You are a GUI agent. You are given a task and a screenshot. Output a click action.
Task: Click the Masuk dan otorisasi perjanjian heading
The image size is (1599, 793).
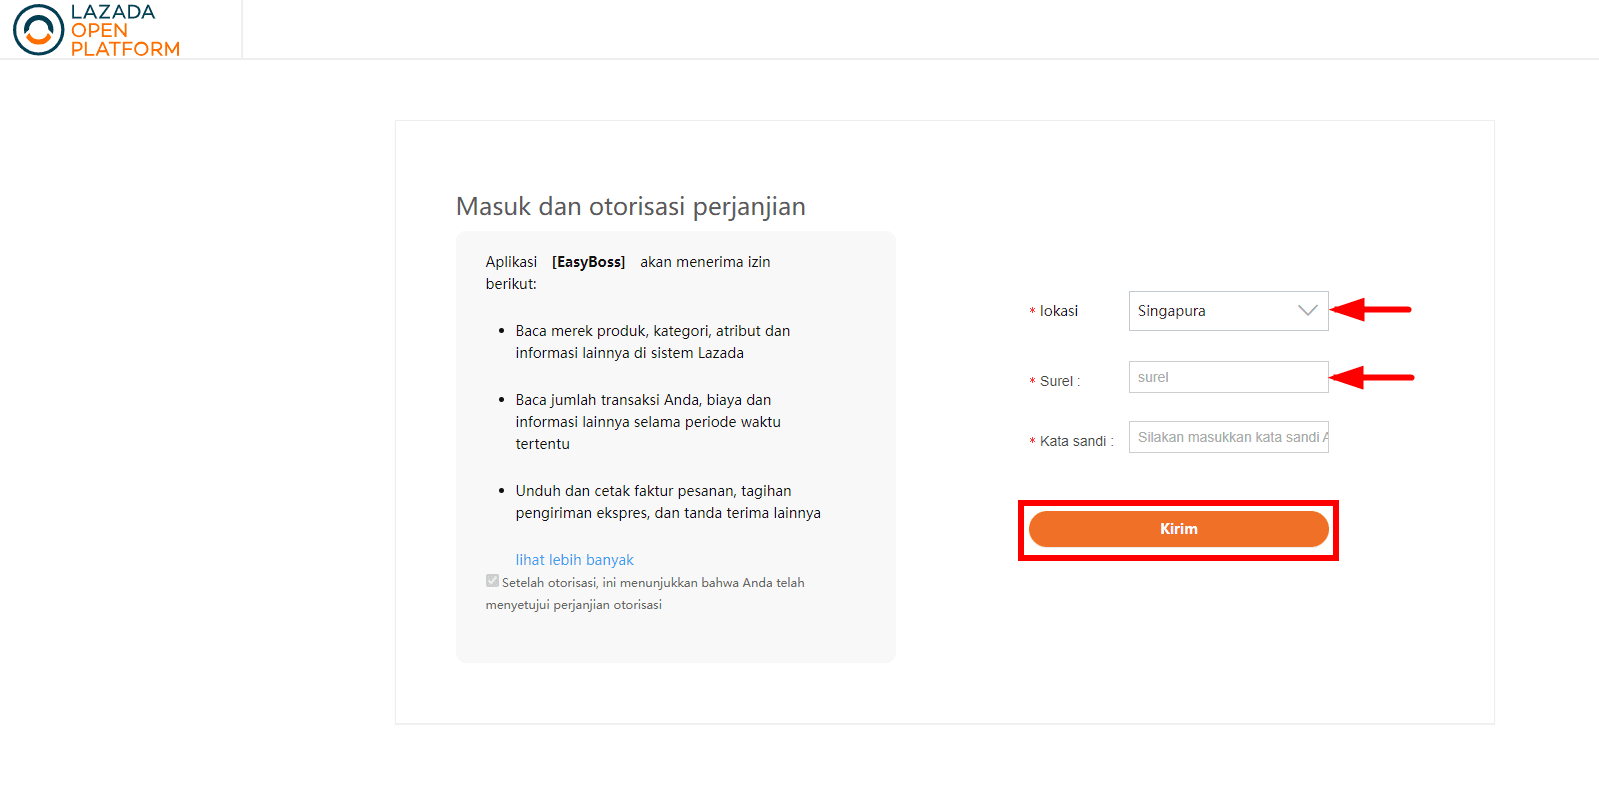click(630, 207)
